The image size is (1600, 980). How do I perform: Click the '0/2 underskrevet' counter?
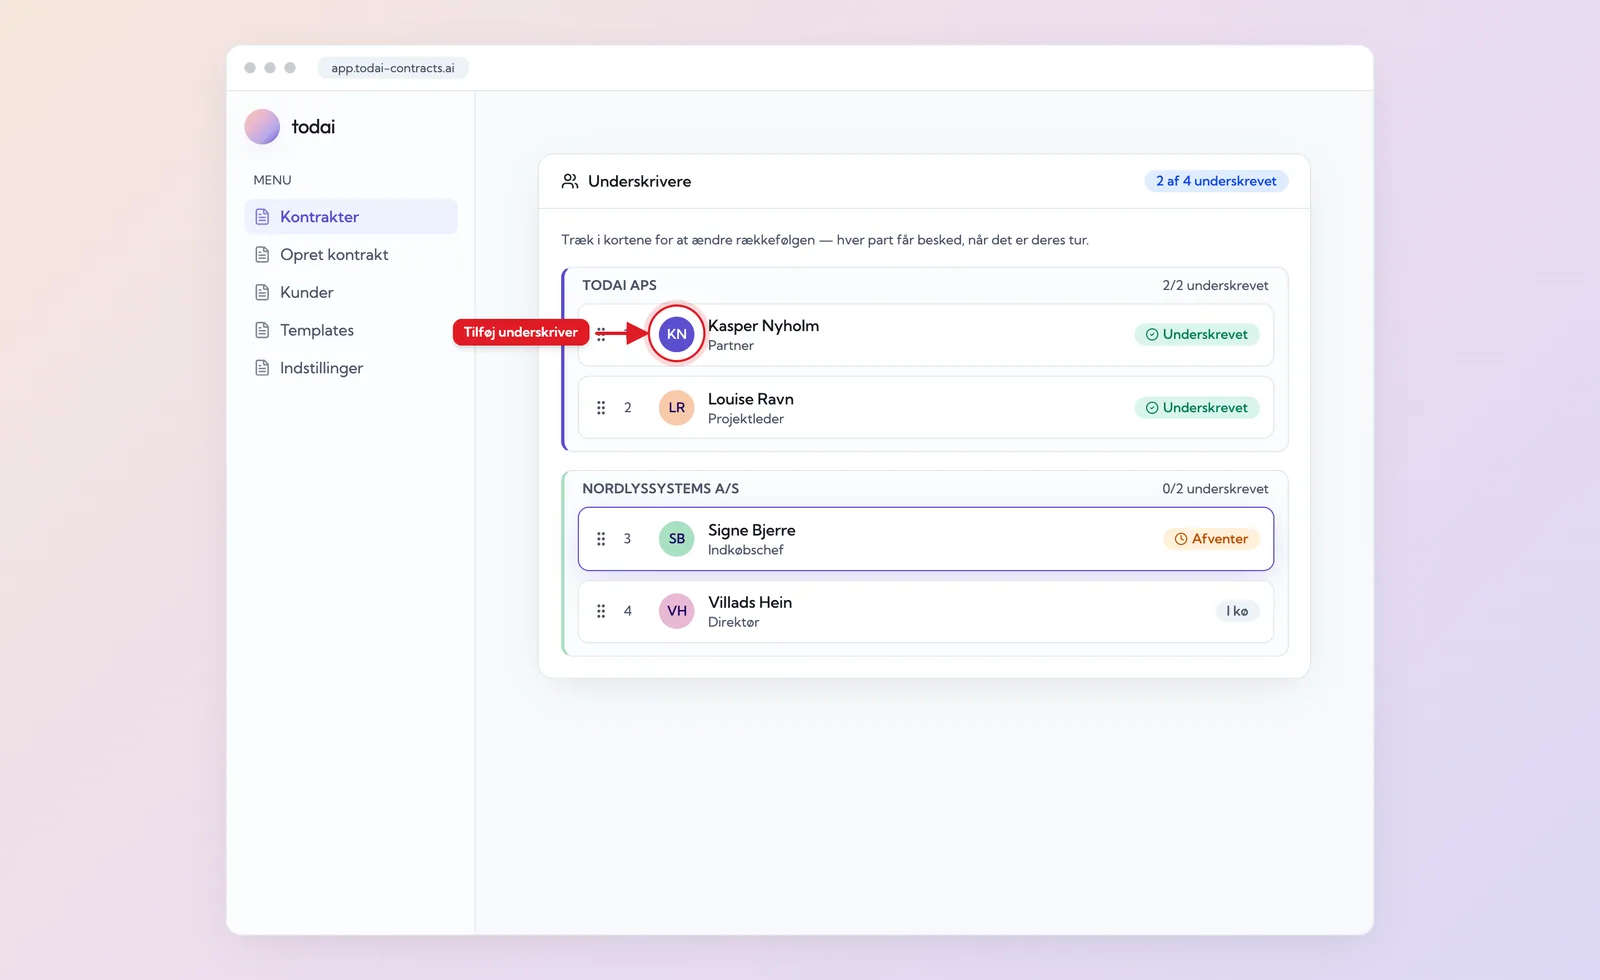click(x=1215, y=489)
